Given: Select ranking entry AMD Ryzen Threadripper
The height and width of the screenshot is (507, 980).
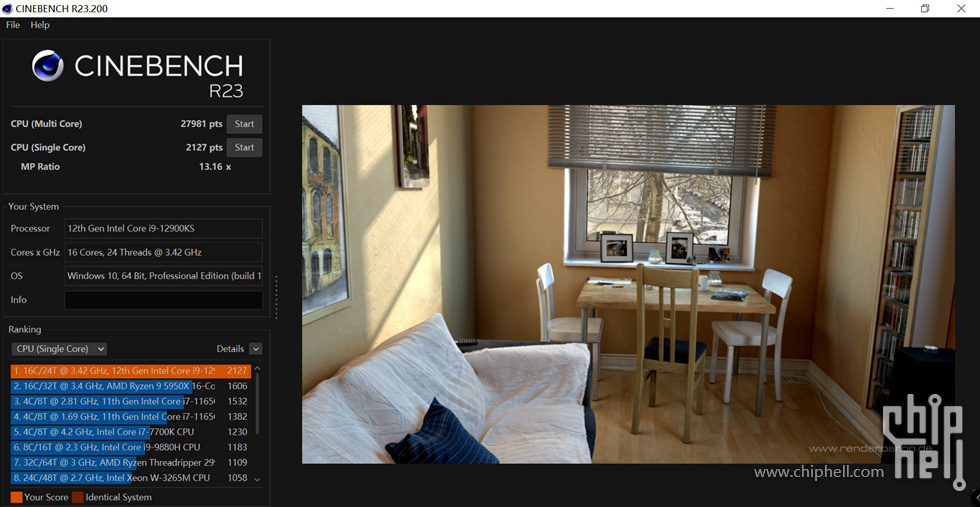Looking at the screenshot, I should pos(131,463).
